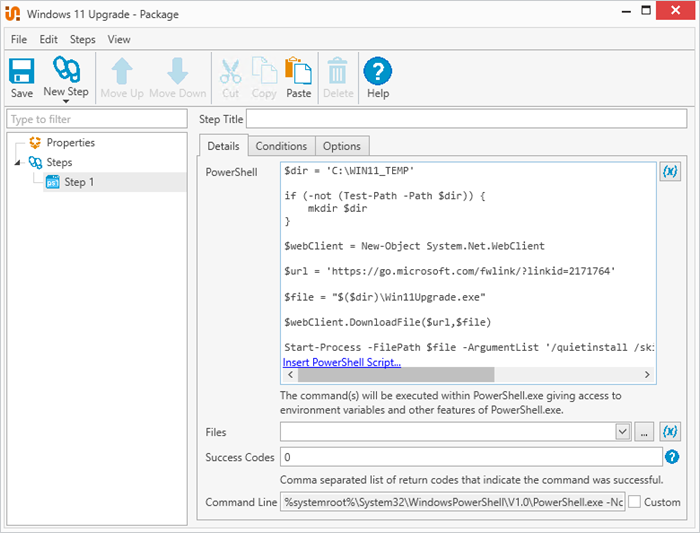The height and width of the screenshot is (533, 700).
Task: Open the Steps menu
Action: [x=82, y=40]
